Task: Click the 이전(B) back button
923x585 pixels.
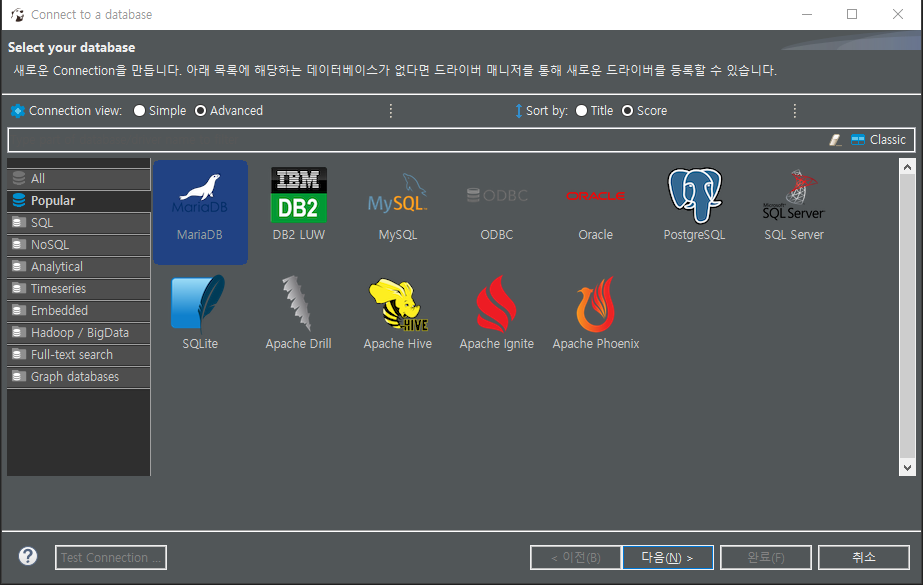Action: pos(576,557)
